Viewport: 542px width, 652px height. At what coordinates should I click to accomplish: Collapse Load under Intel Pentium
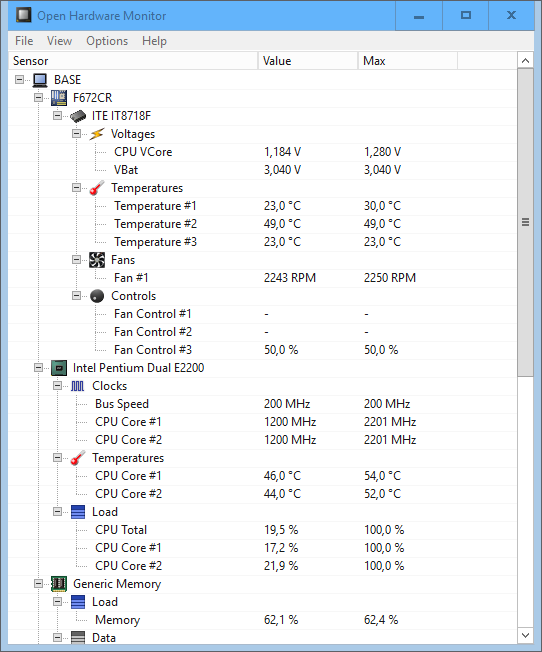[x=57, y=511]
